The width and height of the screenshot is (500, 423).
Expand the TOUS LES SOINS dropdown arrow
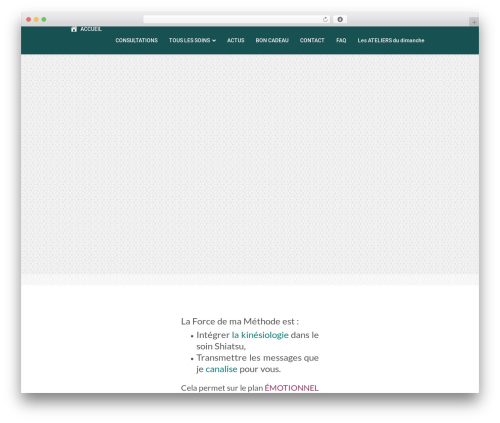point(214,41)
